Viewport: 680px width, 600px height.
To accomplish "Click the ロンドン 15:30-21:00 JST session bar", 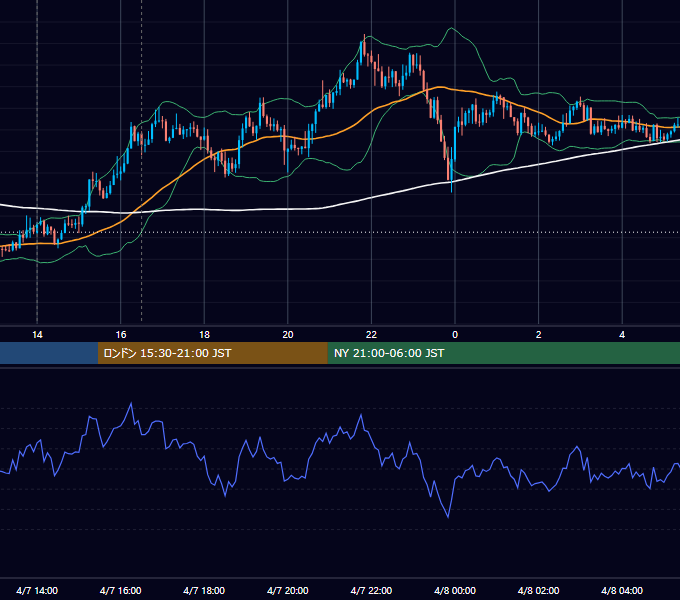I will pos(212,353).
